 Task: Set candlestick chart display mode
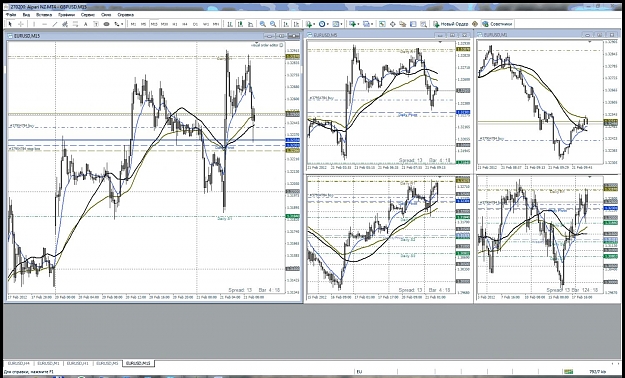[240, 24]
